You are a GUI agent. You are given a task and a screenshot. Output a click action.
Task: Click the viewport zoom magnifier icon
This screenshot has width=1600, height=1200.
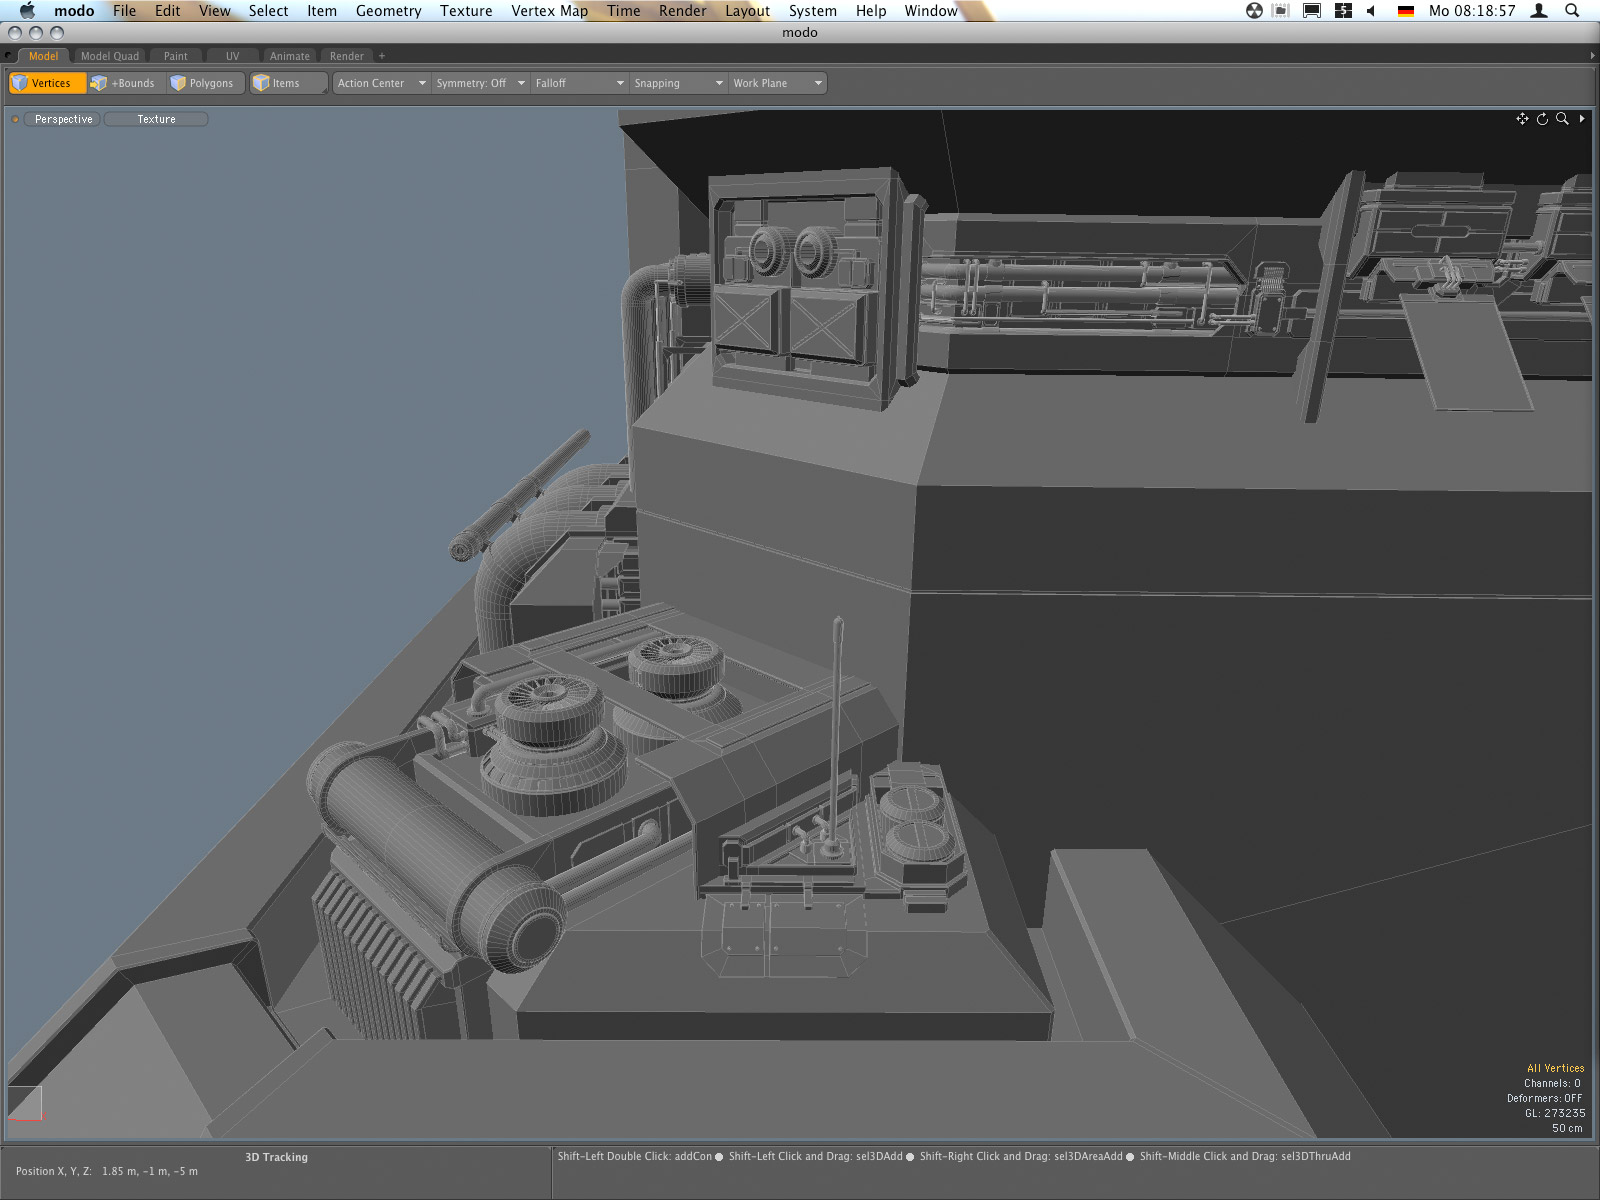[x=1562, y=119]
